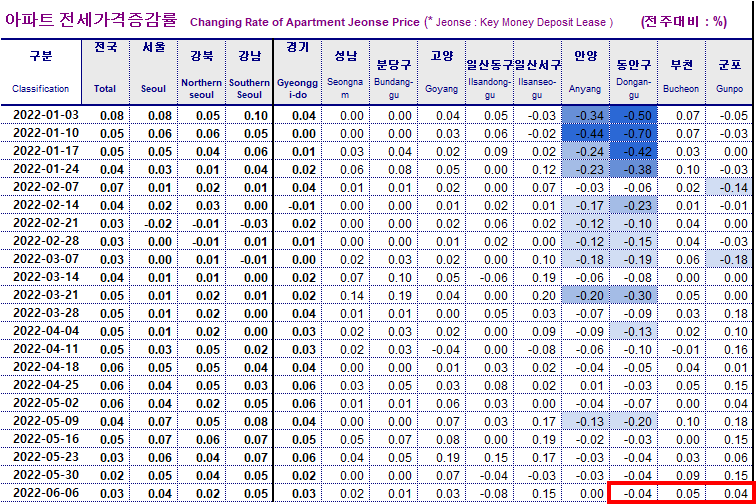
Task: Select Dongan-gu value -0.04 for 2022-06-06
Action: (x=637, y=494)
